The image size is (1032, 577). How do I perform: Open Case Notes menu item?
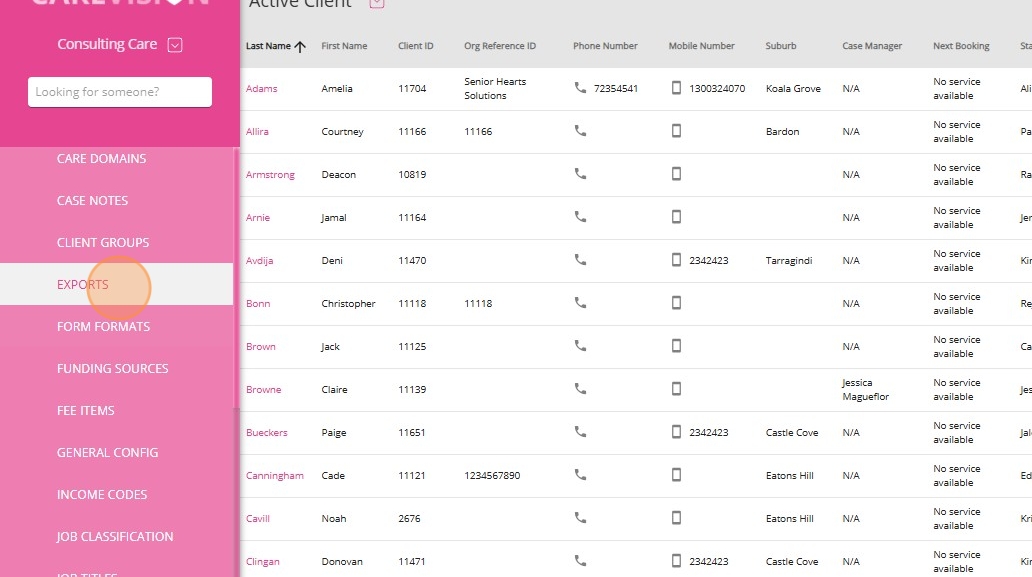(92, 201)
